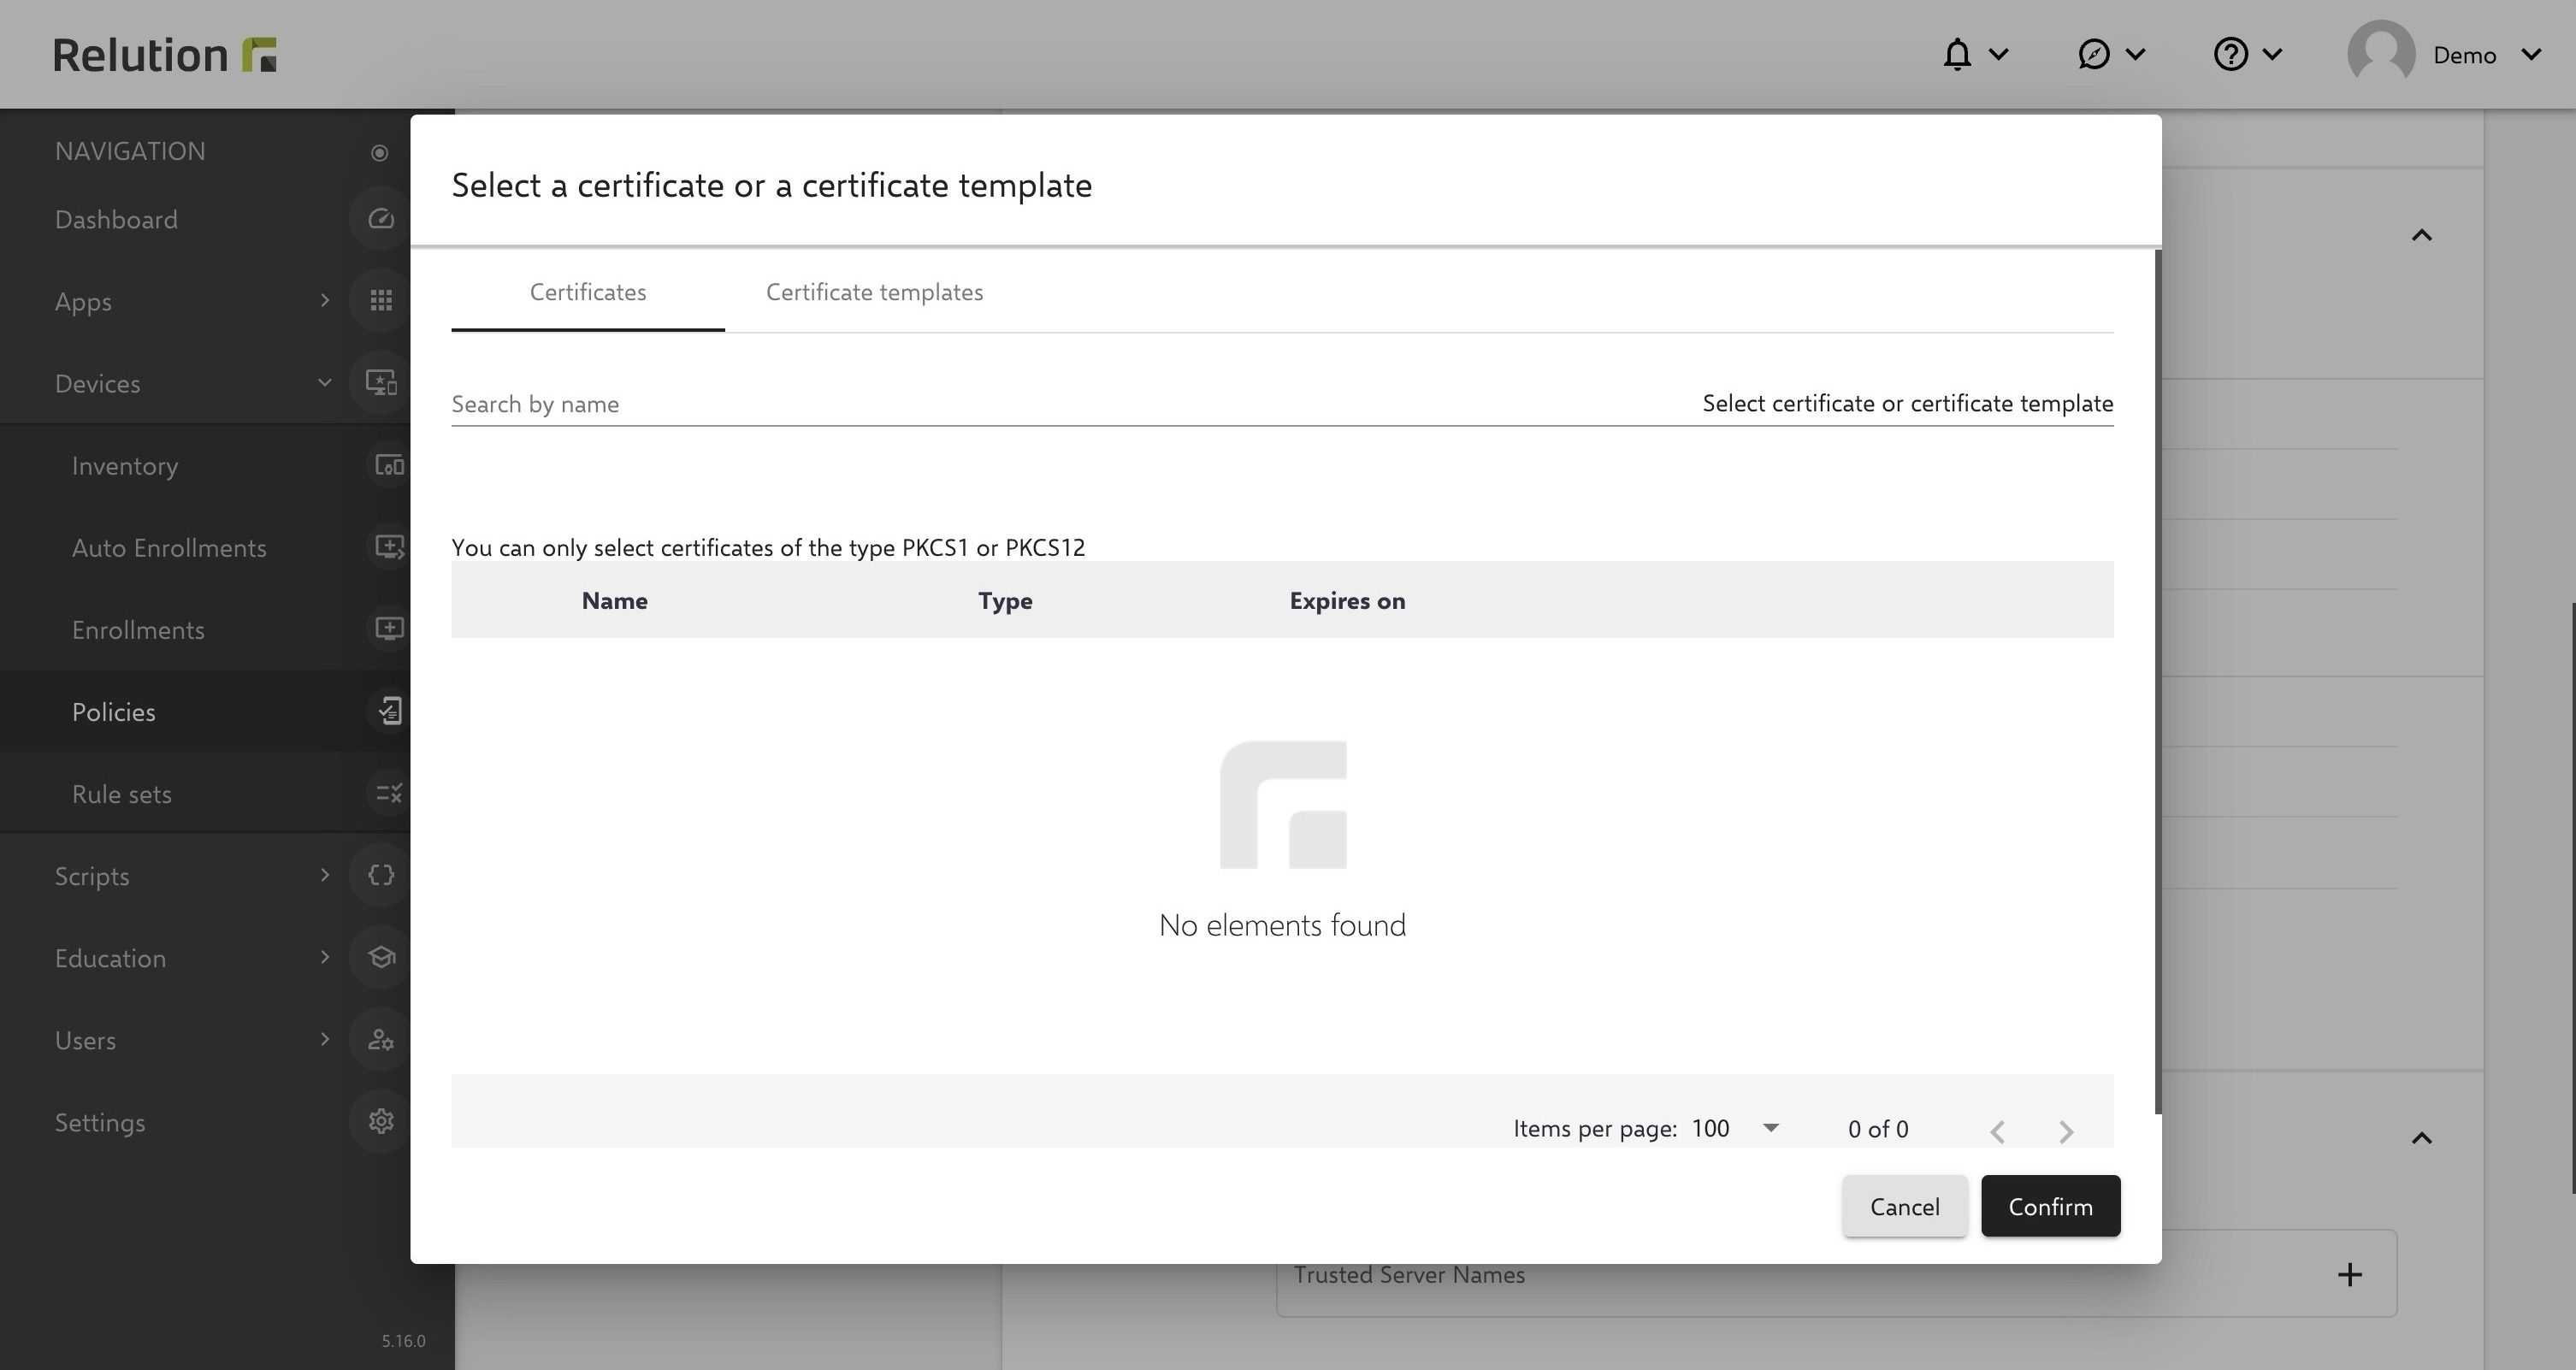Expand the help menu dropdown chevron
The width and height of the screenshot is (2576, 1370).
(x=2272, y=54)
